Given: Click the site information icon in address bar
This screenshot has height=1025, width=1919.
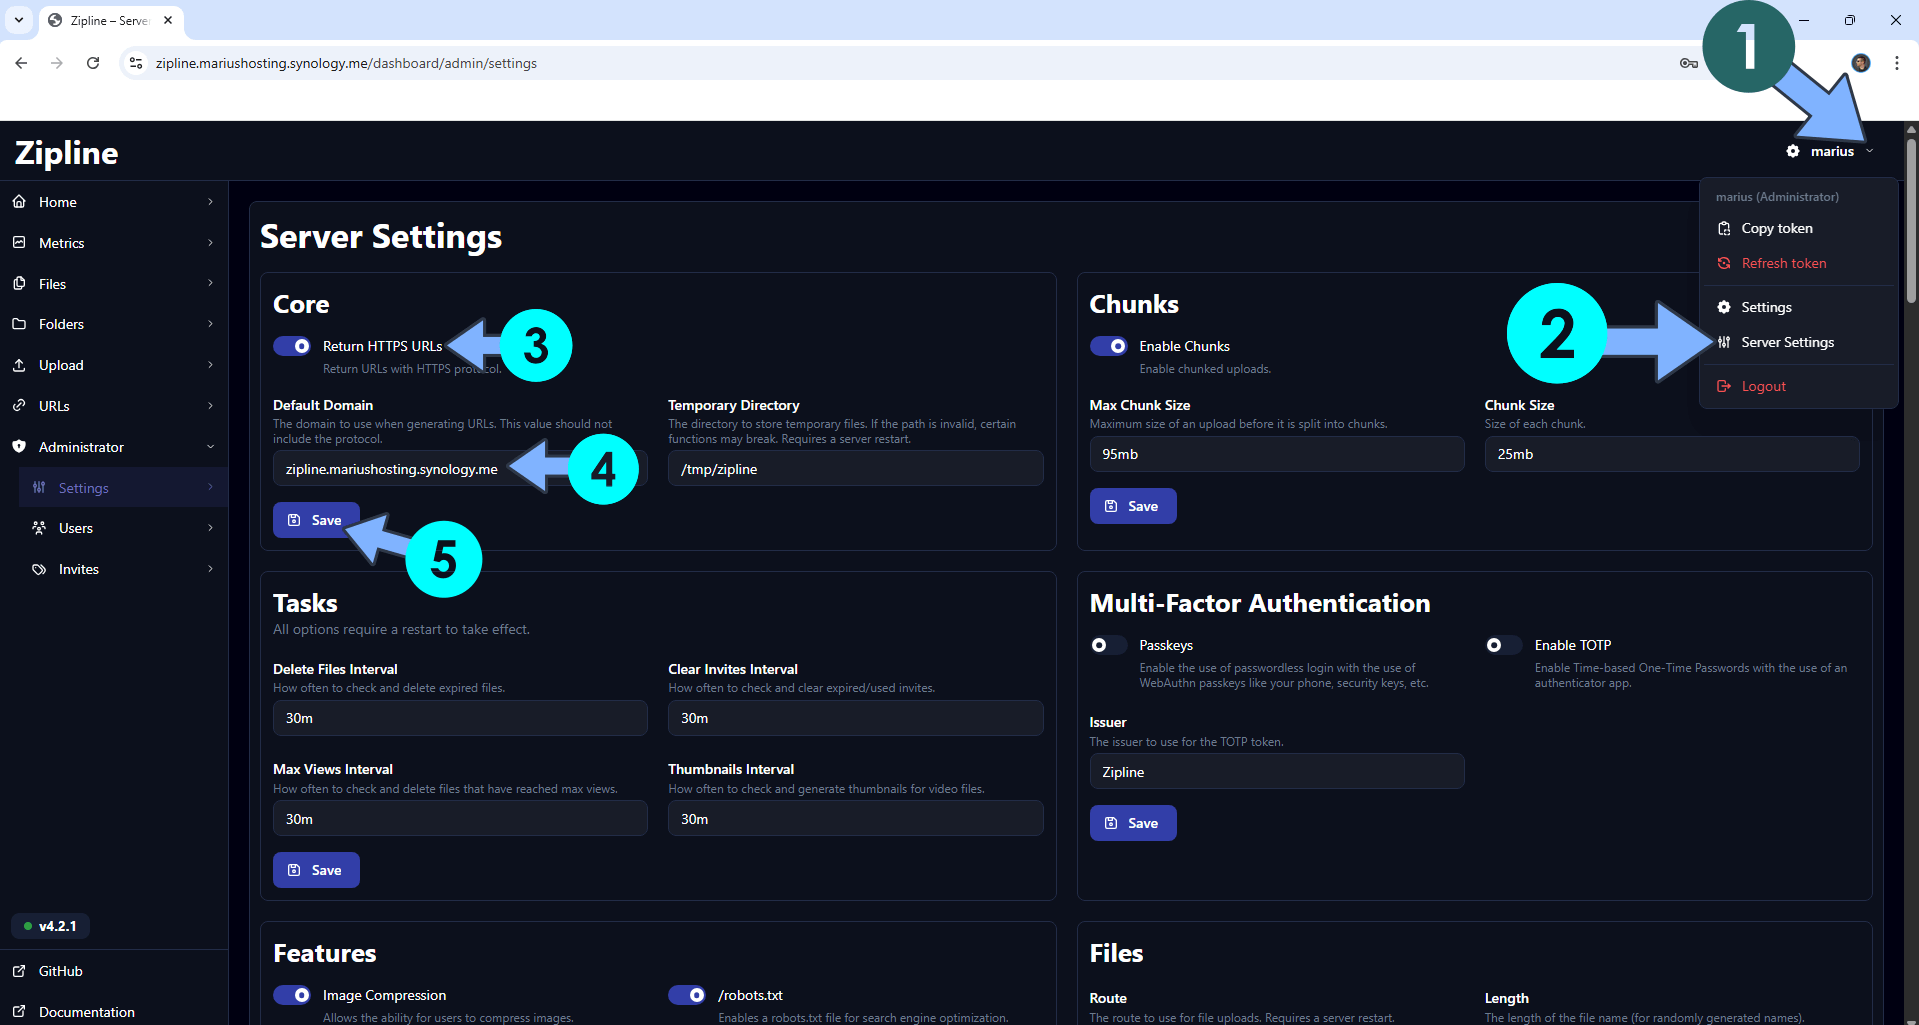Looking at the screenshot, I should click(x=136, y=63).
